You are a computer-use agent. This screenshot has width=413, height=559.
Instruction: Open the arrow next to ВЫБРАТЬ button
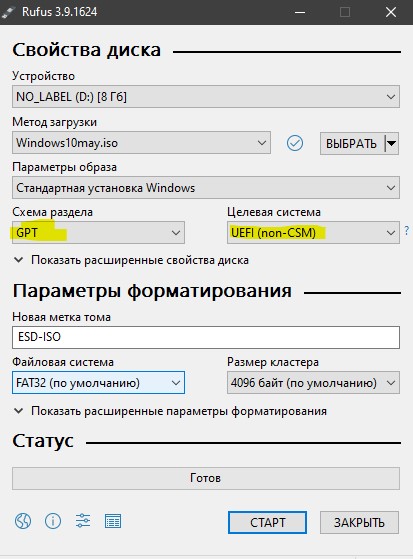392,143
